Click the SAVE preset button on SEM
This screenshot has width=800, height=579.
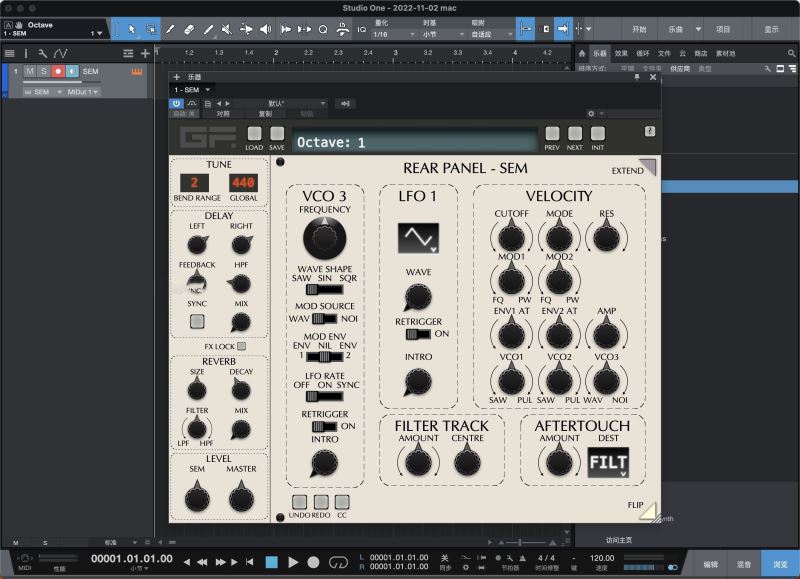coord(277,134)
